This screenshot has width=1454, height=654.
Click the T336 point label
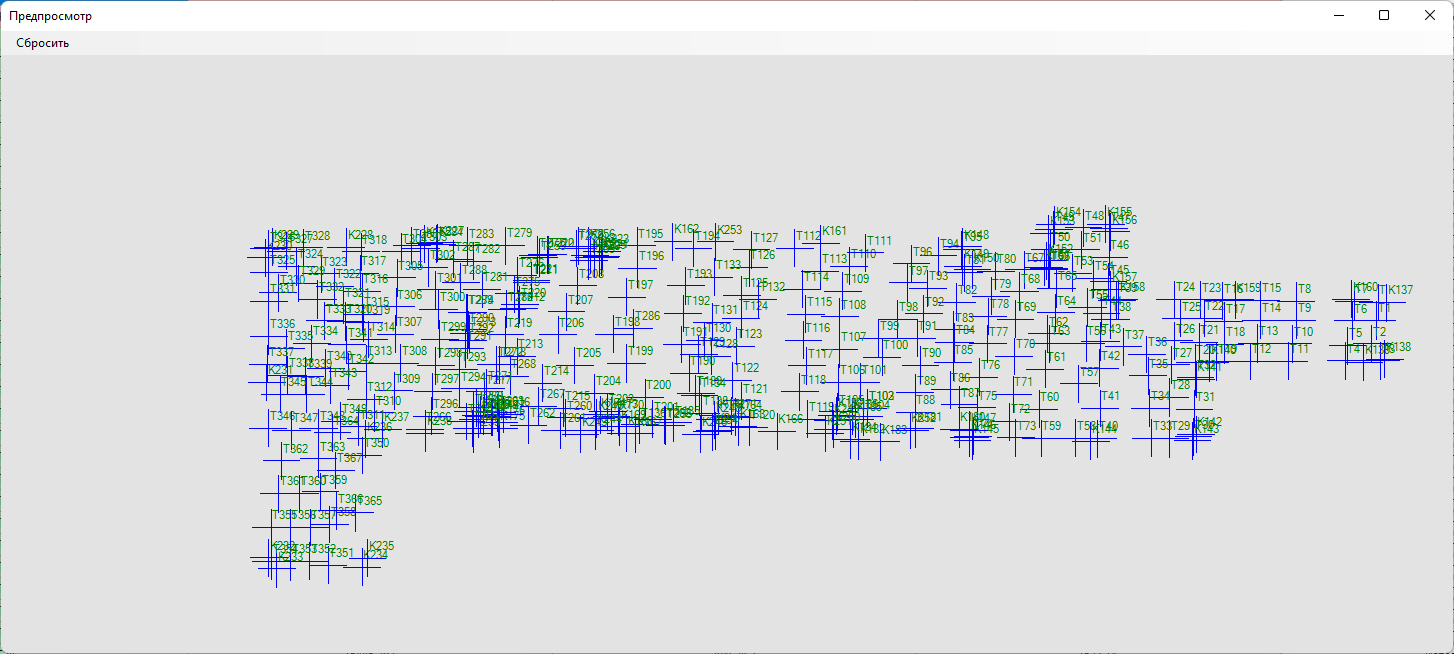pyautogui.click(x=283, y=324)
